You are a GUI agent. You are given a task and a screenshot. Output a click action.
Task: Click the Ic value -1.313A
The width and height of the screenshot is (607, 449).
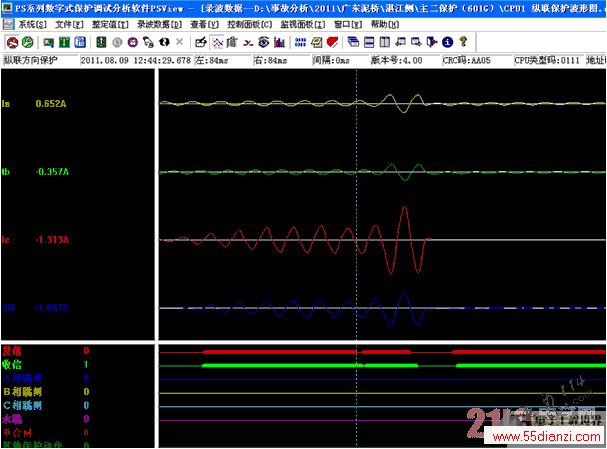52,240
